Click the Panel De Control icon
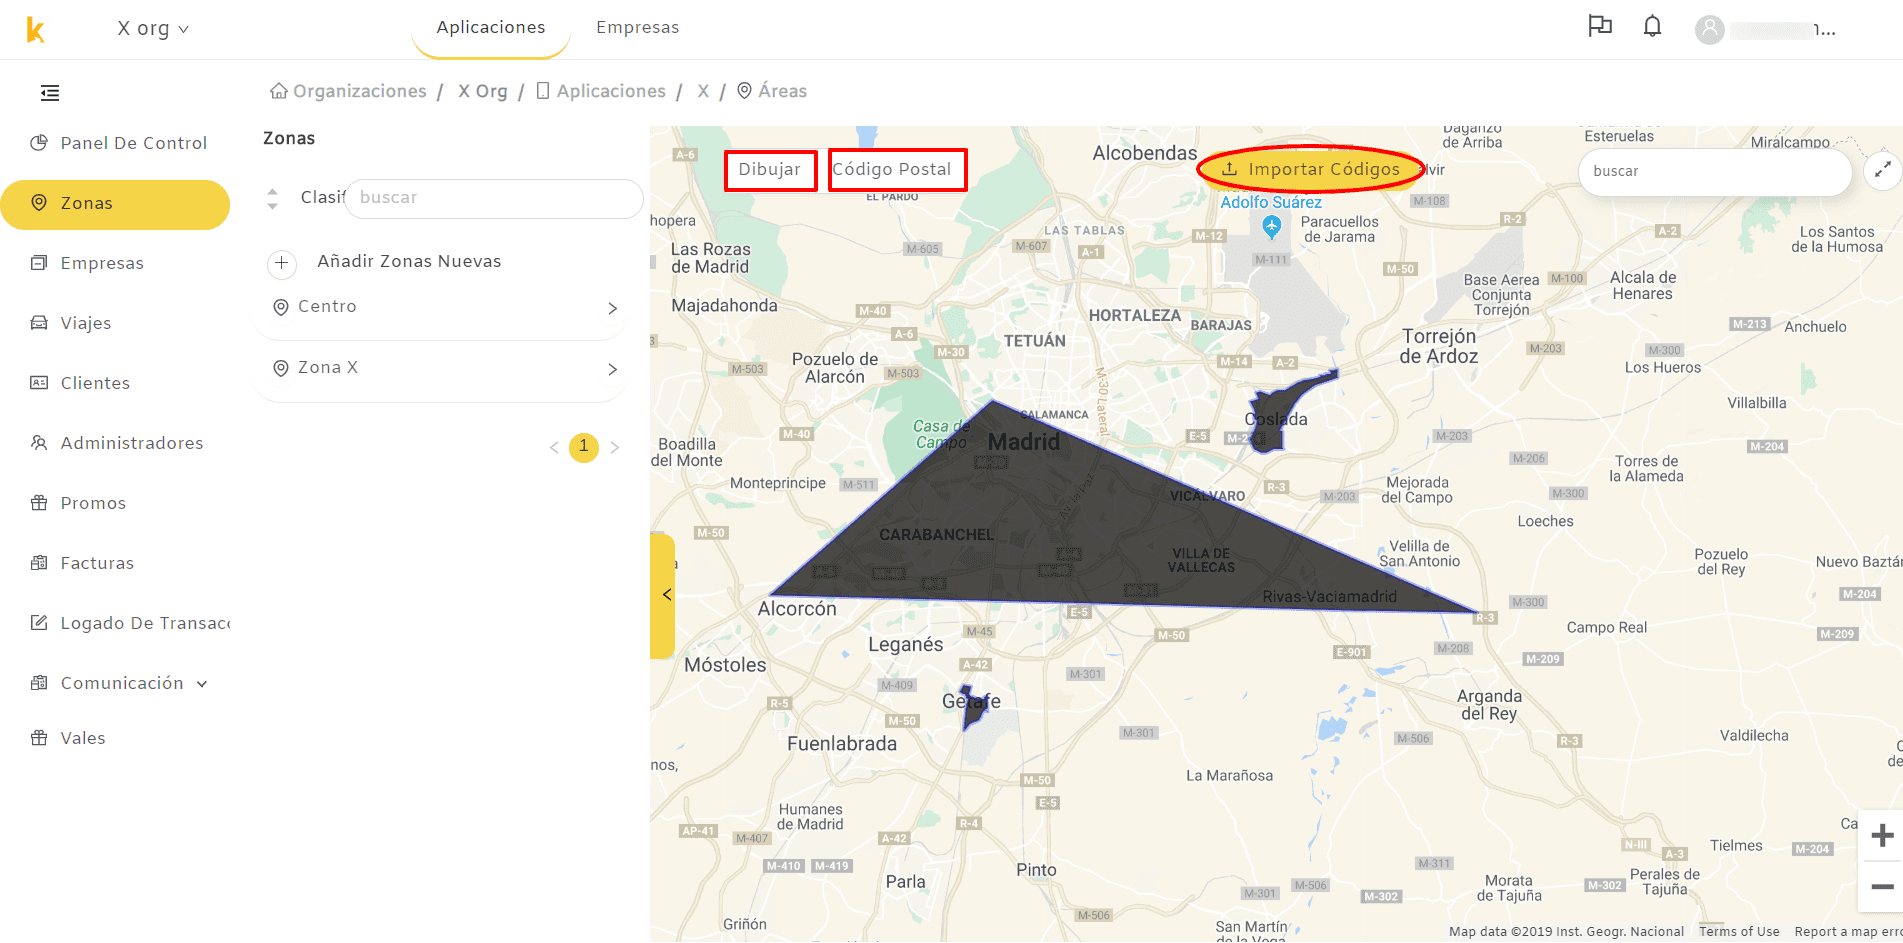Screen dimensions: 1903x943 click(39, 142)
